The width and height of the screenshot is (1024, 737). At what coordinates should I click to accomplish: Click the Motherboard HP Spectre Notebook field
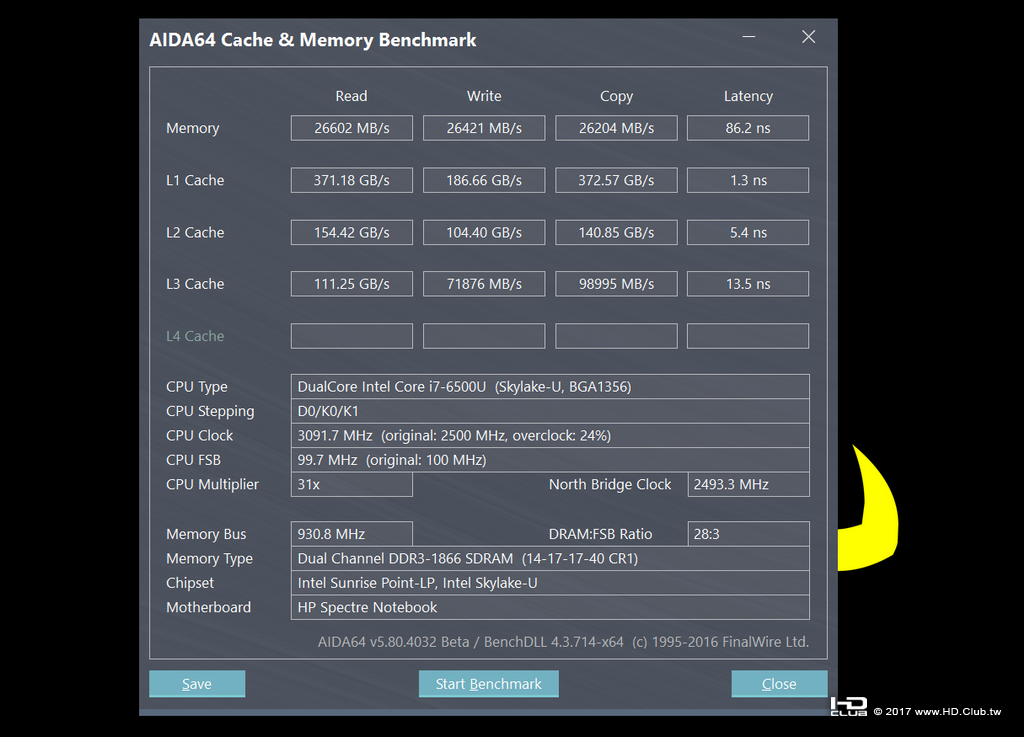click(x=550, y=607)
